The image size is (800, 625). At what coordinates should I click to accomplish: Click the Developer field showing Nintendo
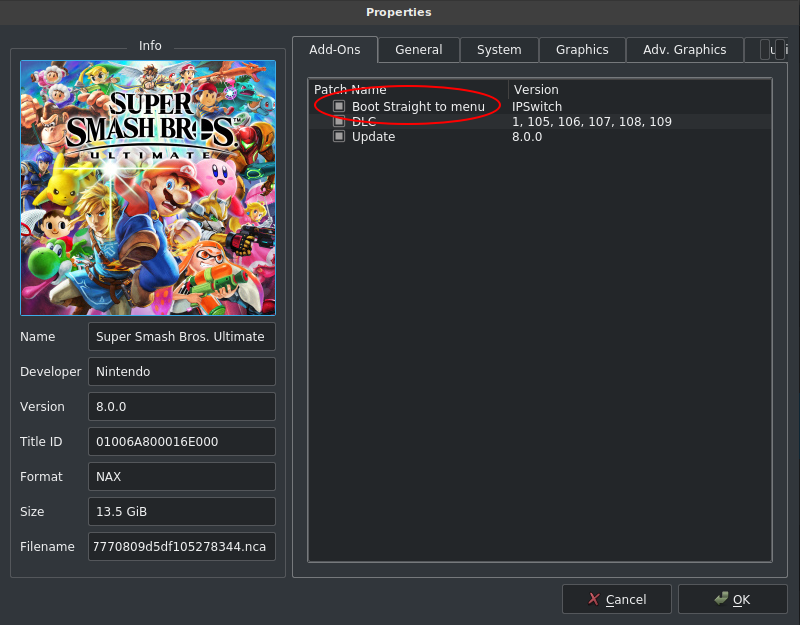pos(181,372)
